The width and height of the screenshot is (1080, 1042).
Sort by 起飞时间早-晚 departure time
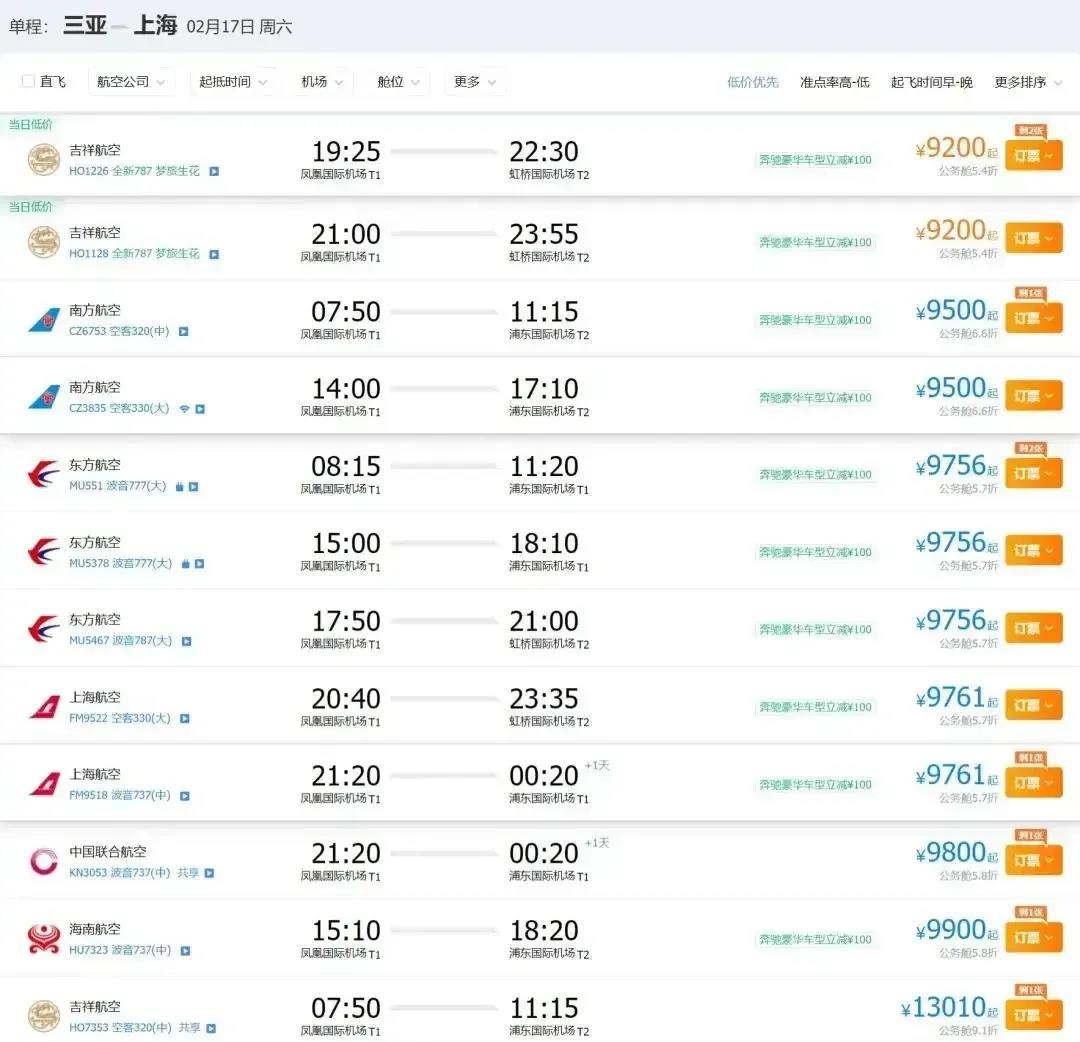[931, 82]
